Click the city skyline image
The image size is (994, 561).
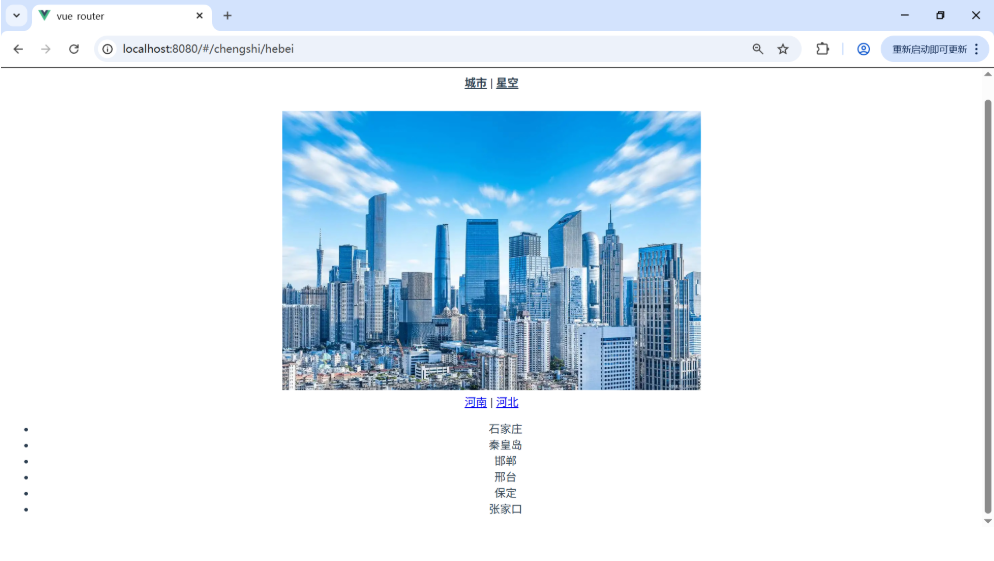click(491, 250)
